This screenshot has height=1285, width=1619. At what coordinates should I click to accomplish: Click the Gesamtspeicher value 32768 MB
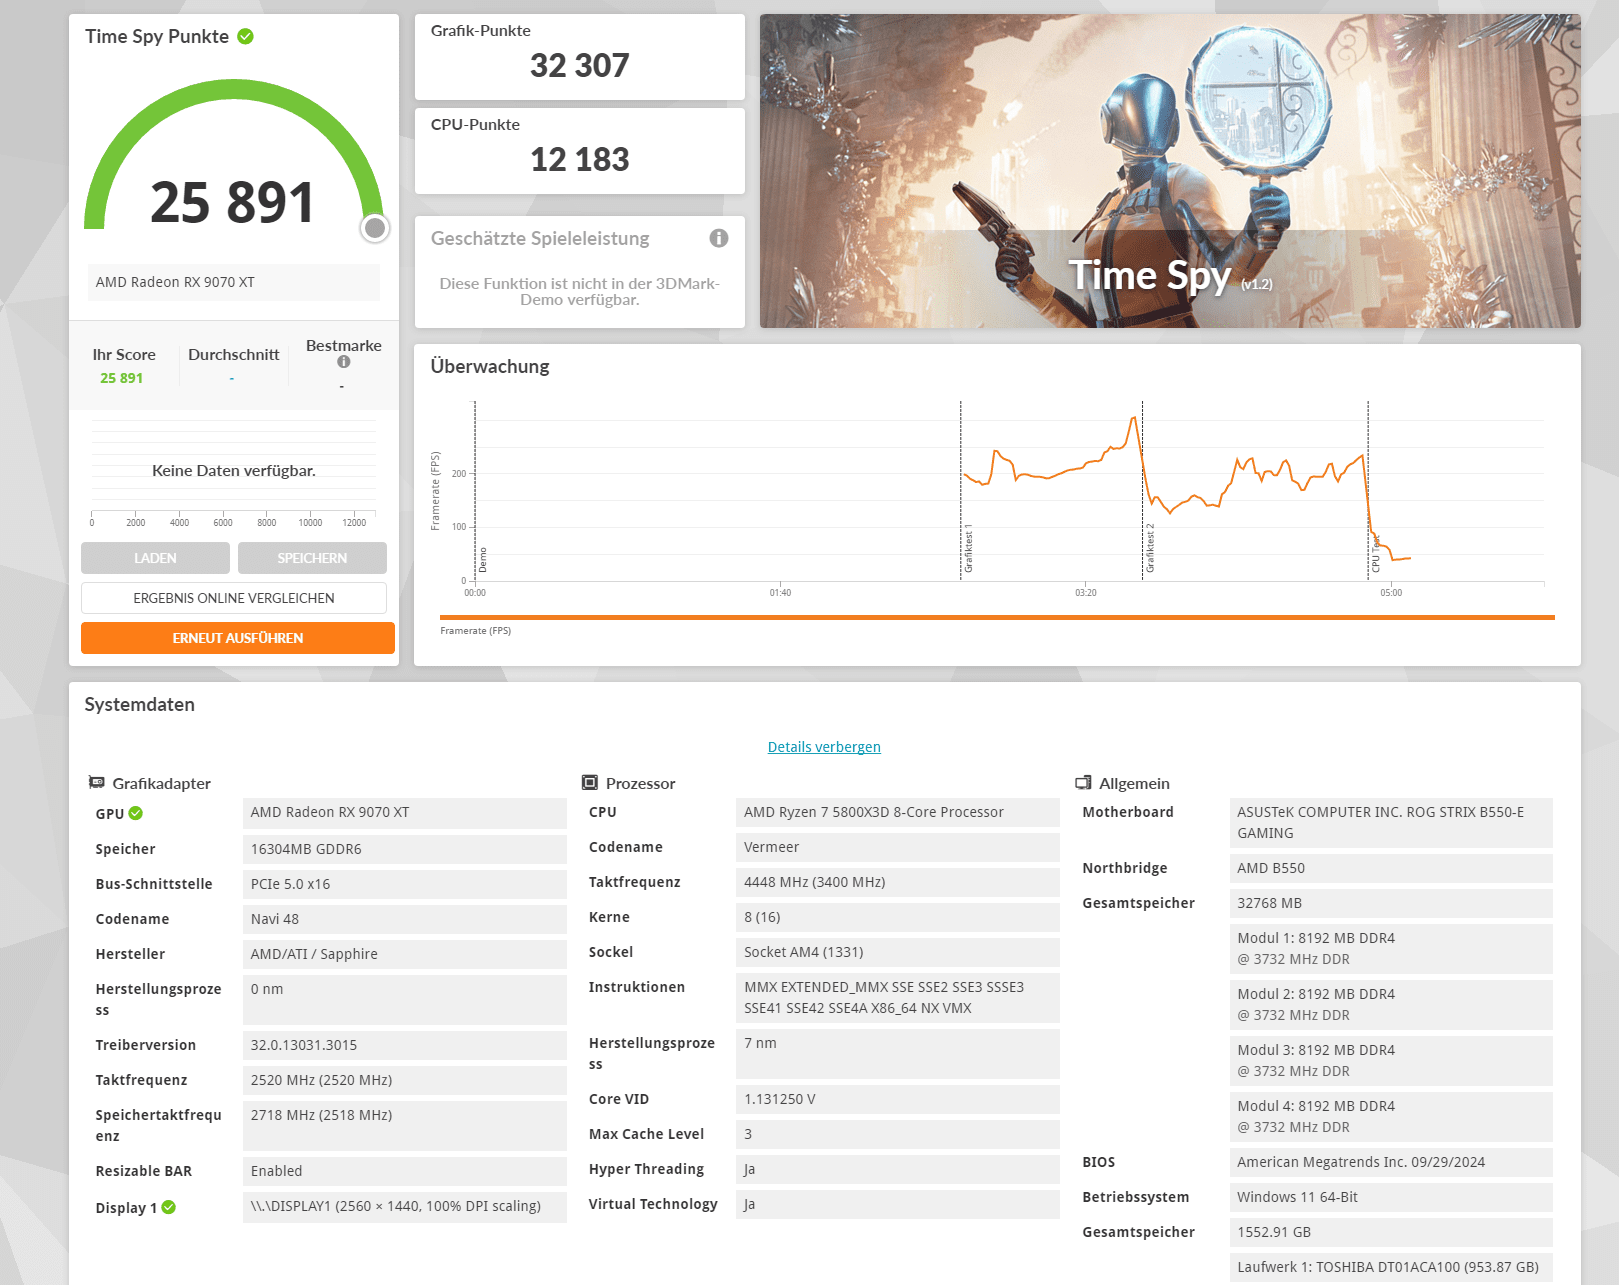coord(1391,903)
